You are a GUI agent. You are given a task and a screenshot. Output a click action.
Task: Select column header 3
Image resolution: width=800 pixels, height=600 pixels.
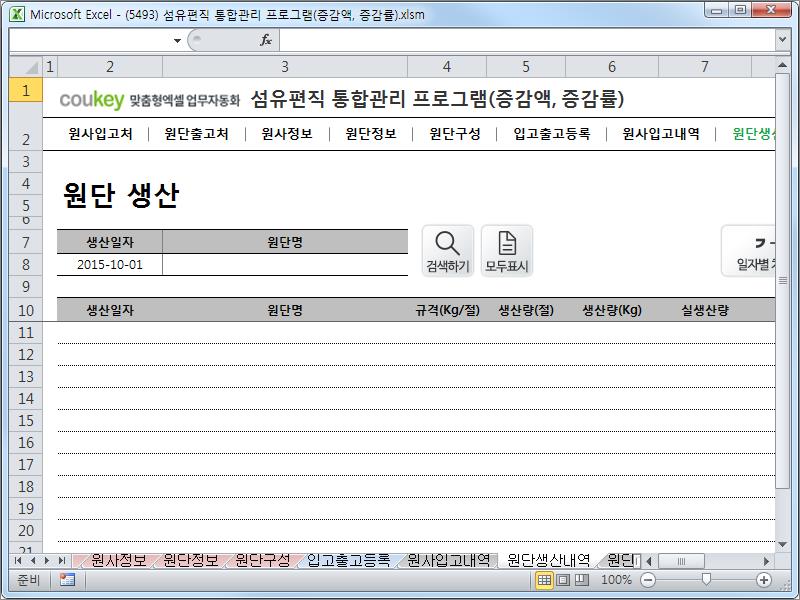click(x=285, y=66)
